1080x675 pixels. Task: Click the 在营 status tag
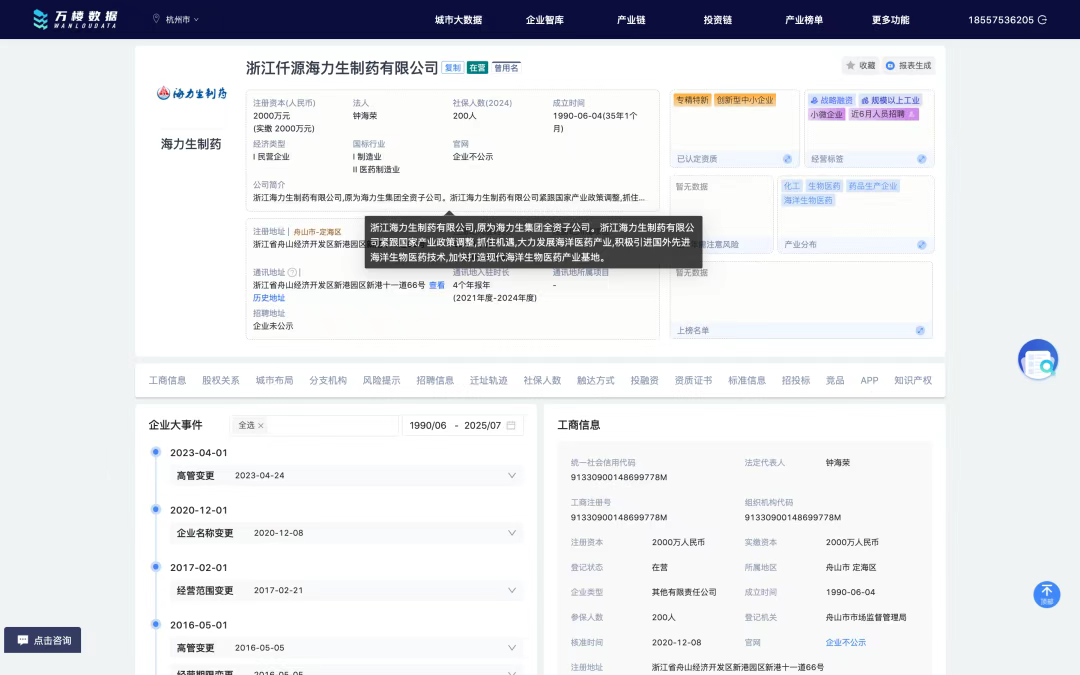(x=477, y=68)
